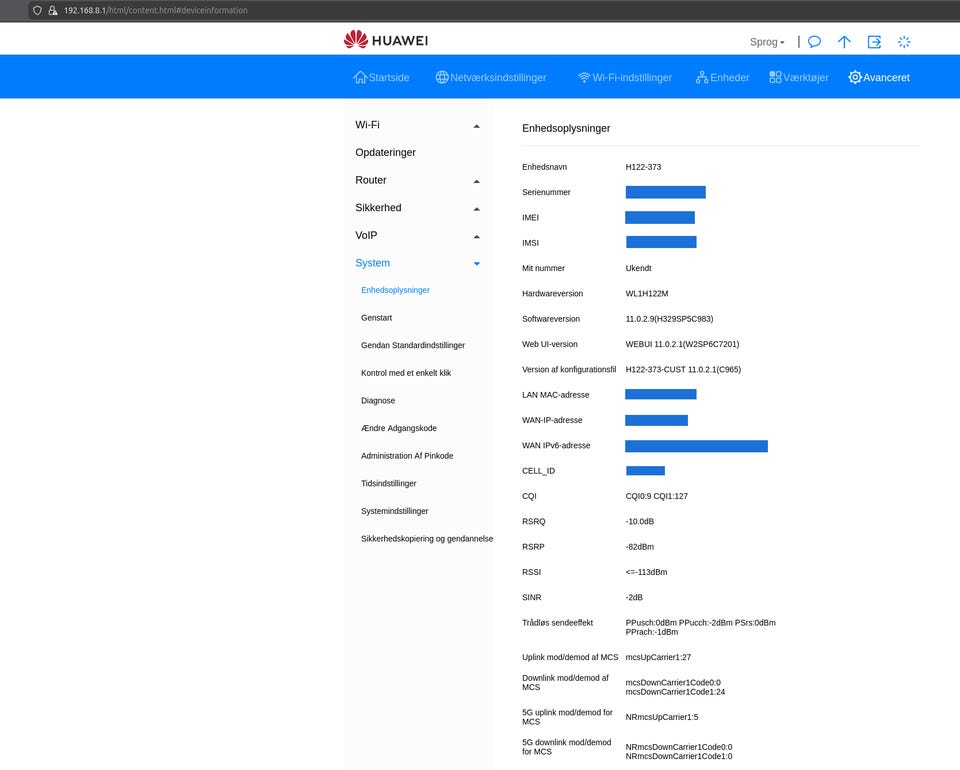Image resolution: width=960 pixels, height=770 pixels.
Task: Click WEBUI 11.0.2.1(W2SP6C7201) value
Action: [682, 344]
